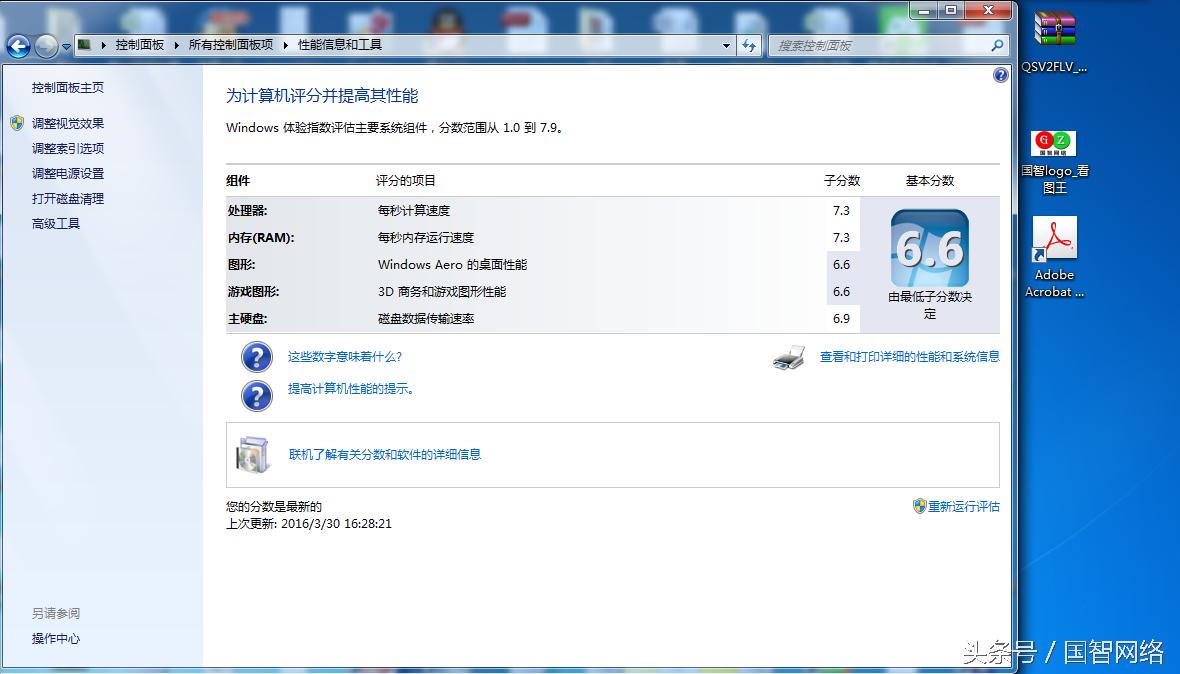The image size is (1180, 674).
Task: Click the printer icon
Action: coord(789,357)
